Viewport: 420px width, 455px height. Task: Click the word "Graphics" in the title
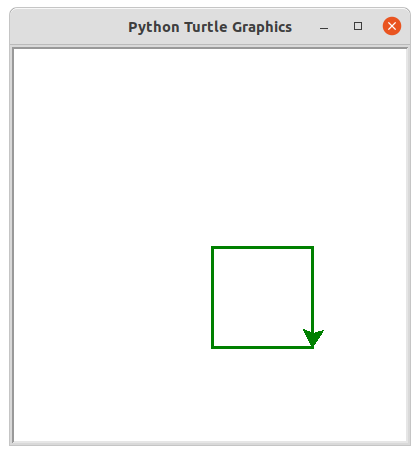coord(262,28)
